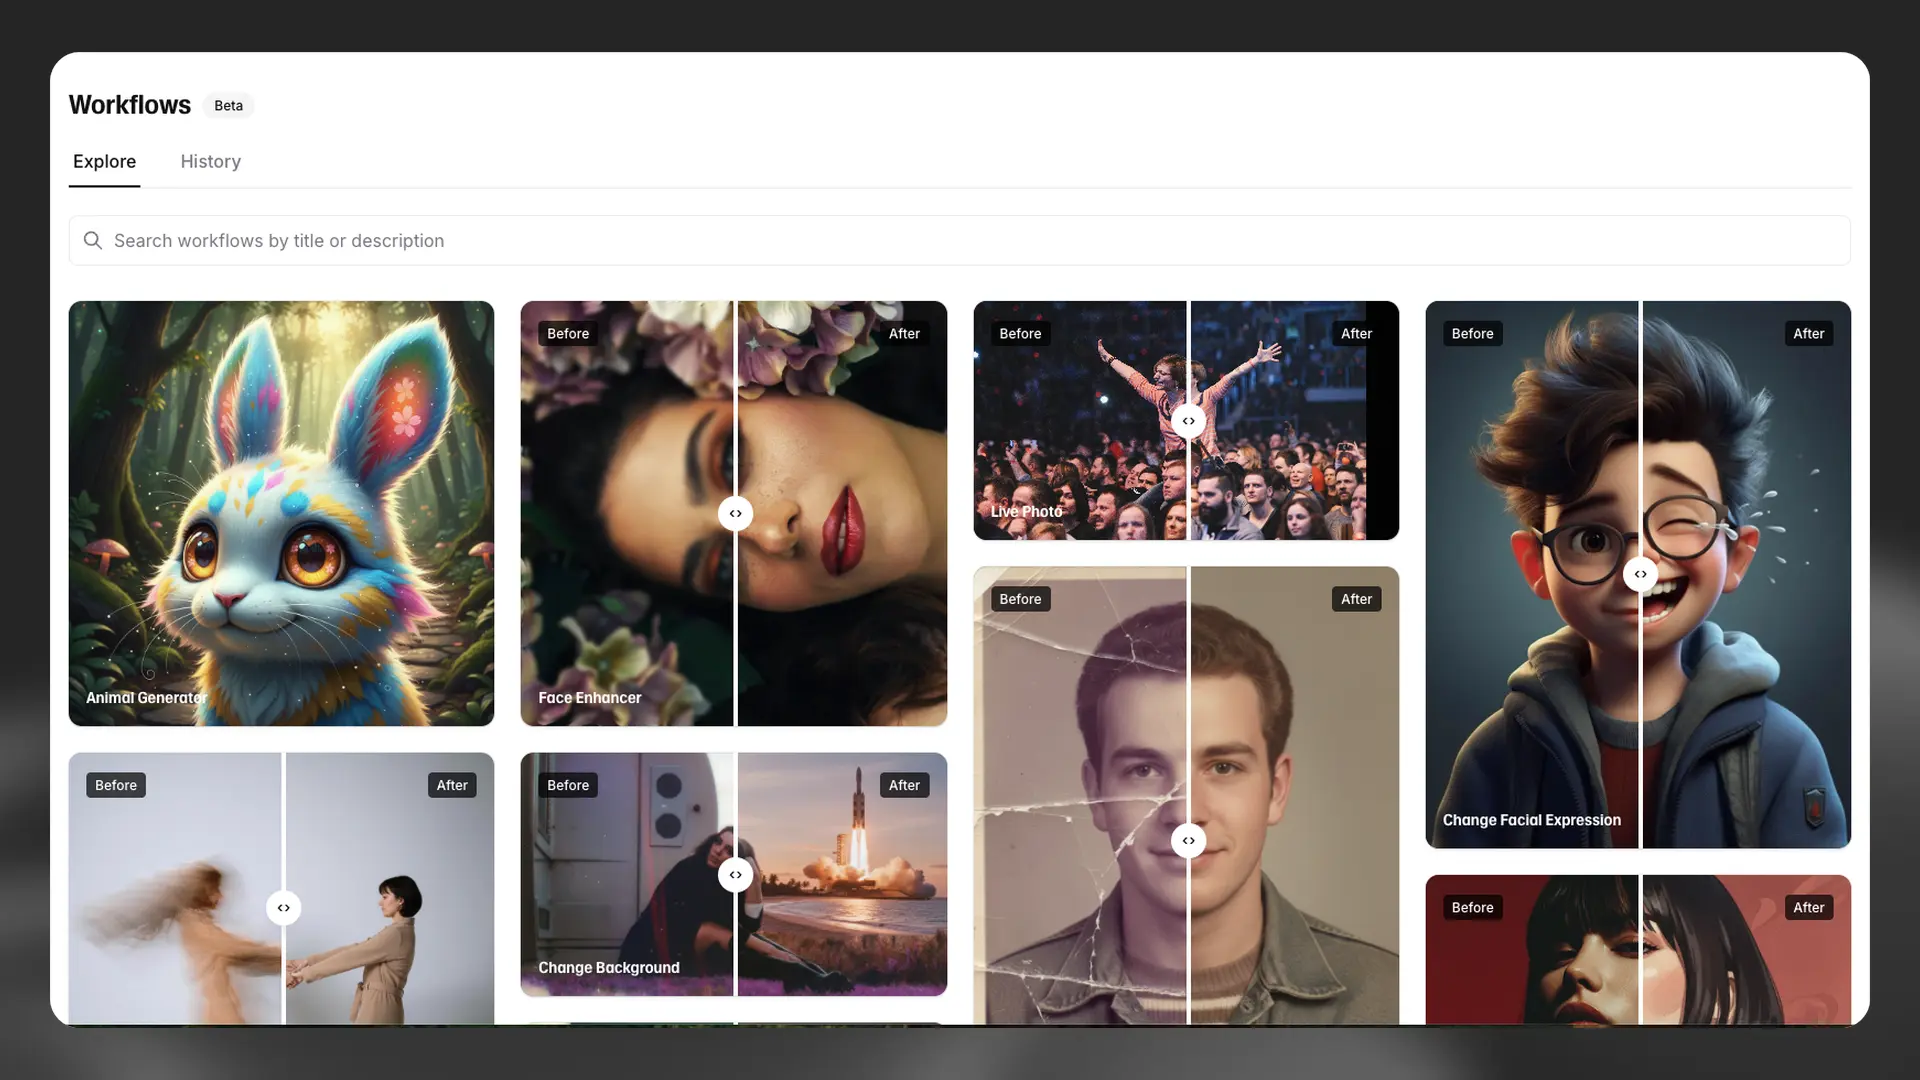This screenshot has height=1080, width=1920.
Task: Click Before label on Face Enhancer card
Action: click(567, 334)
